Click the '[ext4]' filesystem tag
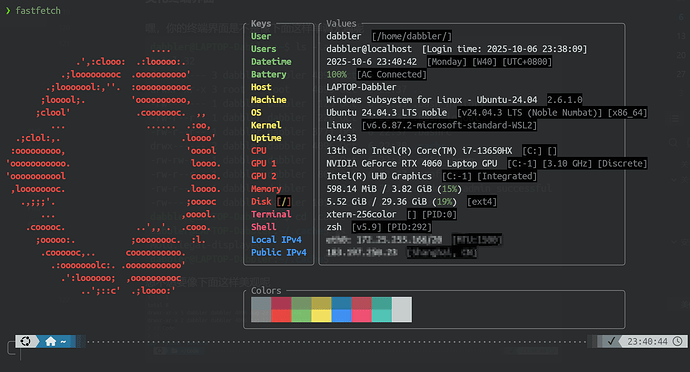The image size is (690, 372). (482, 202)
